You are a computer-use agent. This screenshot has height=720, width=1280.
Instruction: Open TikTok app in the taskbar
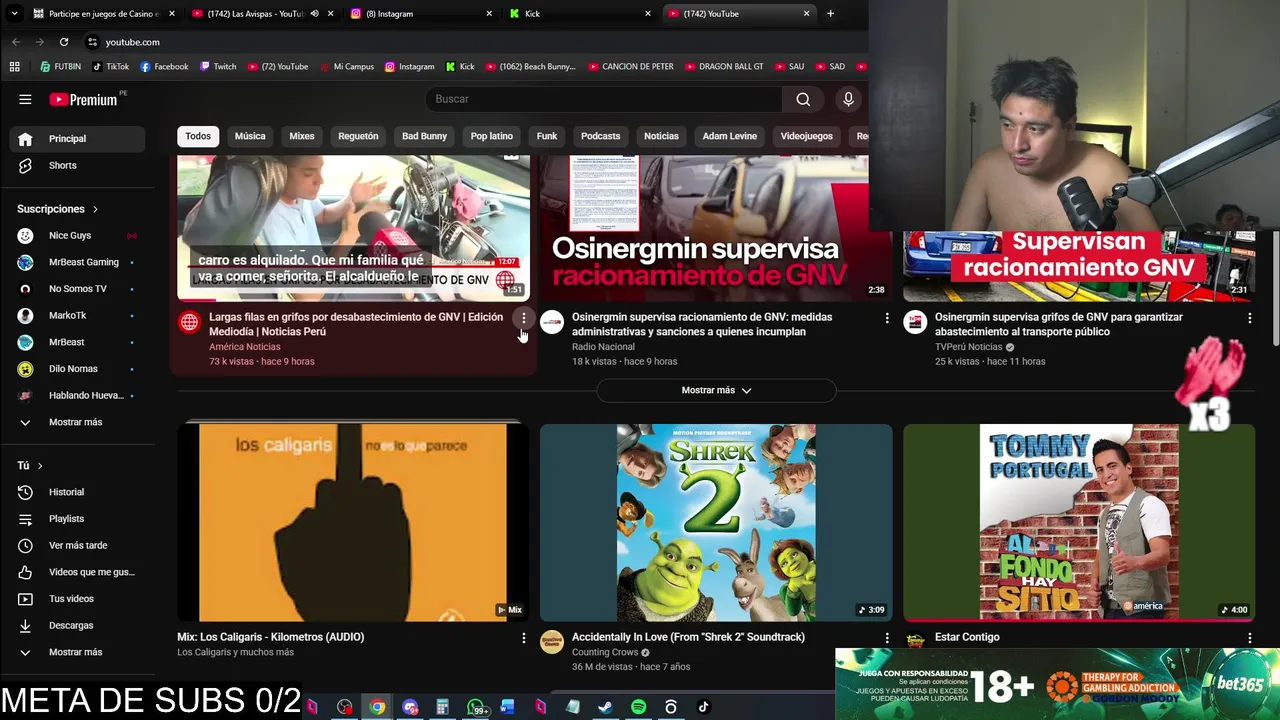coord(703,707)
